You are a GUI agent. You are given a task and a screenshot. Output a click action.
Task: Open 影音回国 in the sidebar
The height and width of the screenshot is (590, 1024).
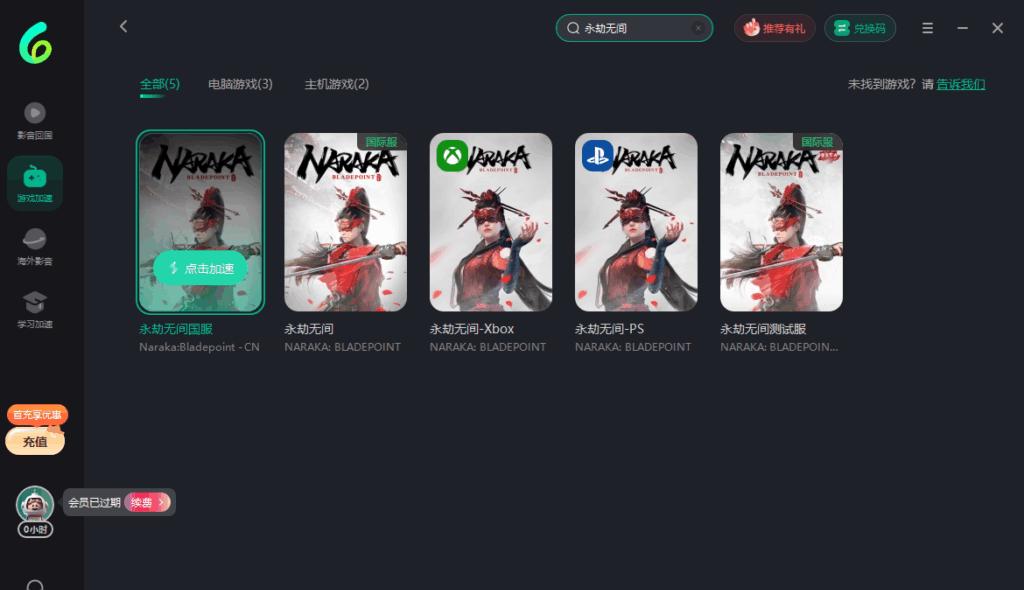(35, 122)
